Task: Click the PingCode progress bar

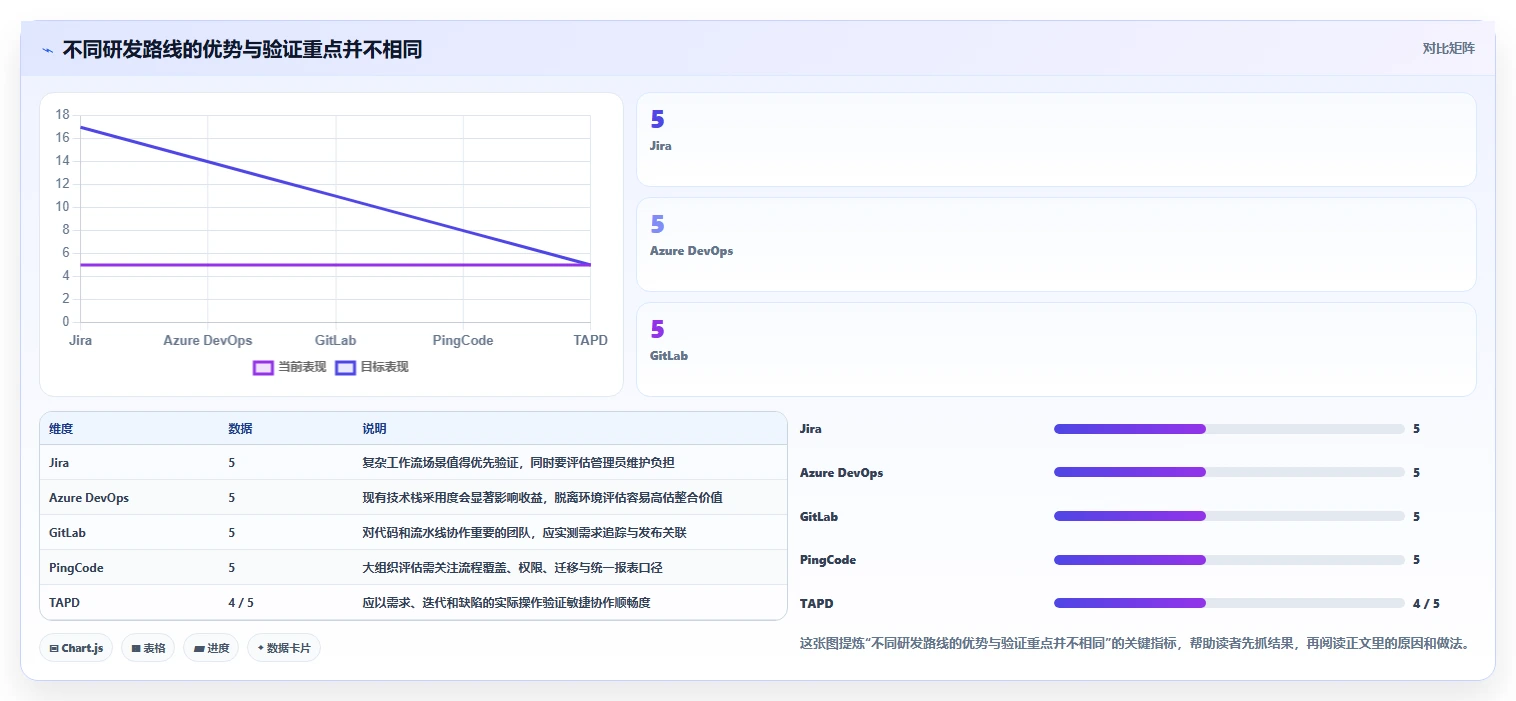Action: pos(1229,560)
